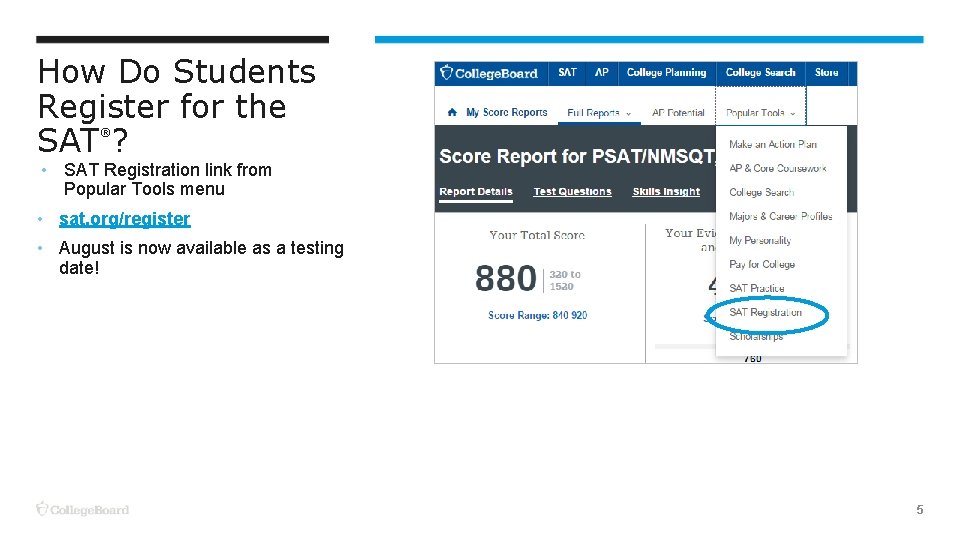
Task: Expand the Full Reports dropdown
Action: point(599,113)
